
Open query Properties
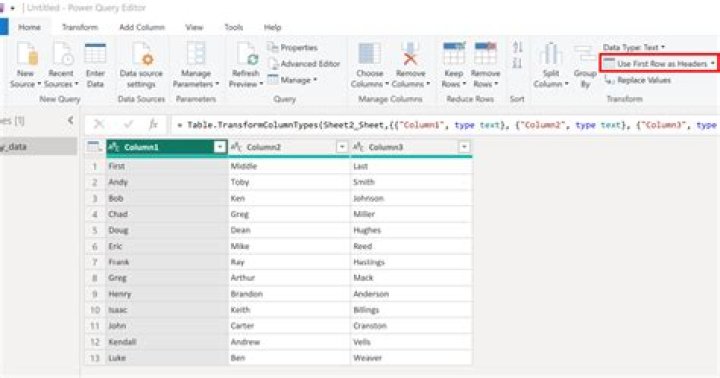point(293,47)
